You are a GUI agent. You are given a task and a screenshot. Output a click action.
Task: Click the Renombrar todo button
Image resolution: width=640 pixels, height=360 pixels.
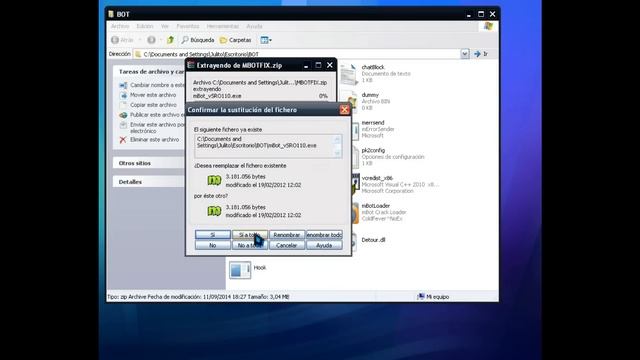coord(324,235)
